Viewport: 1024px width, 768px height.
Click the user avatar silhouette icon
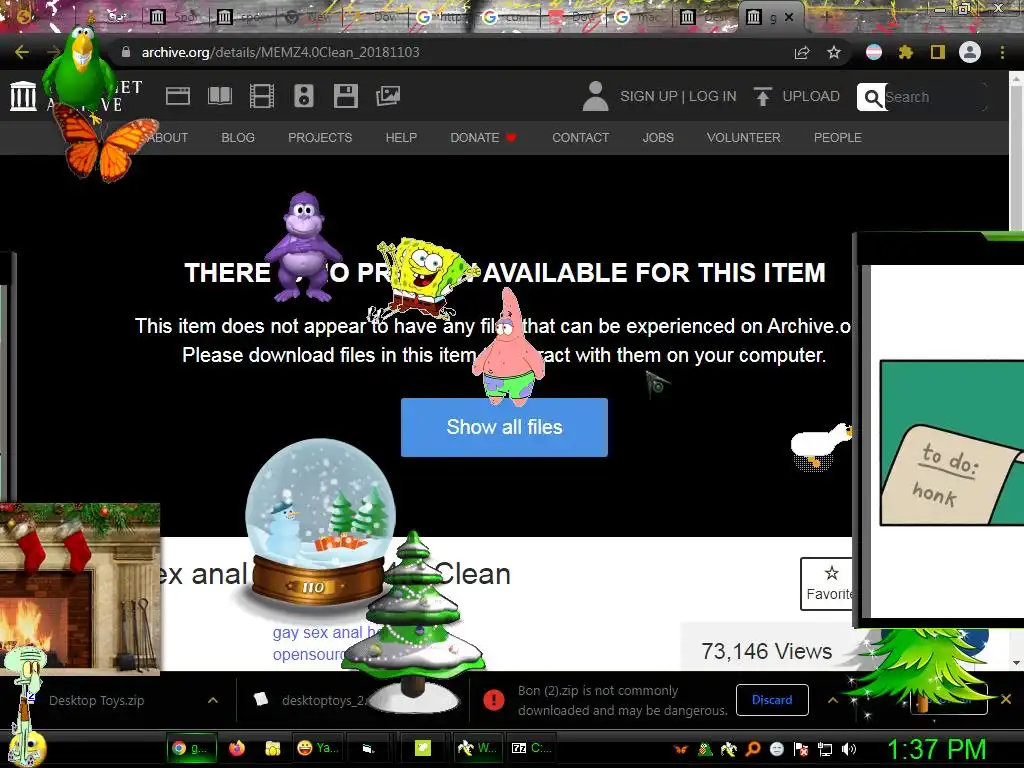[x=595, y=96]
